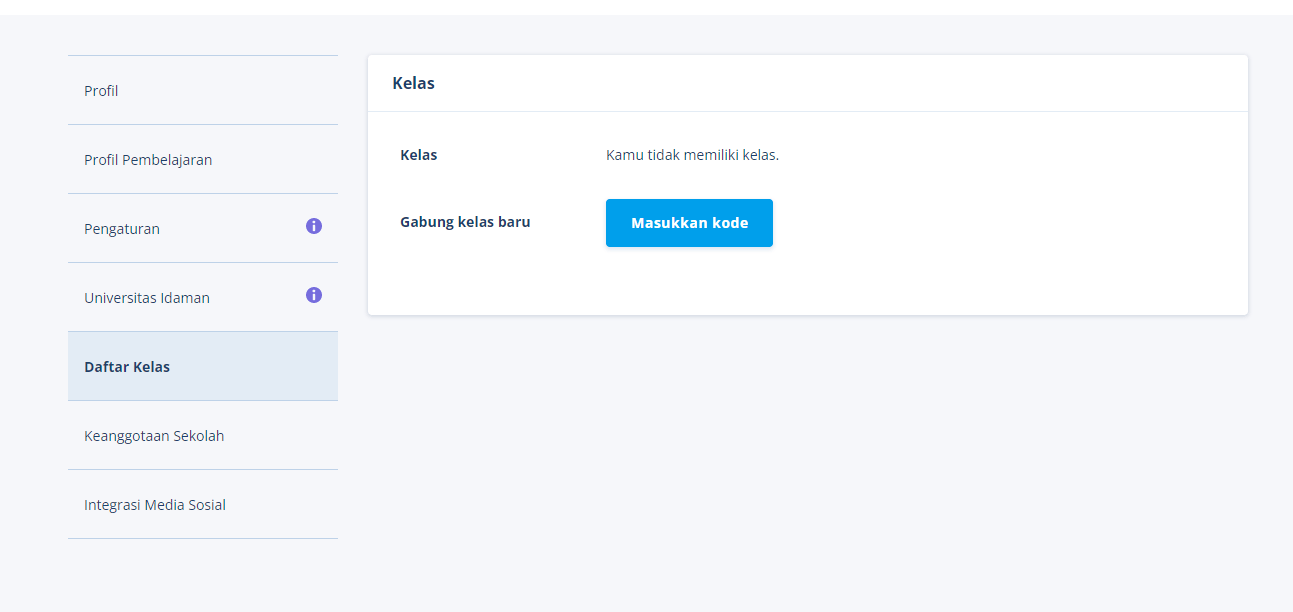The width and height of the screenshot is (1293, 612).
Task: Click the Gabung kelas baru label
Action: (465, 222)
